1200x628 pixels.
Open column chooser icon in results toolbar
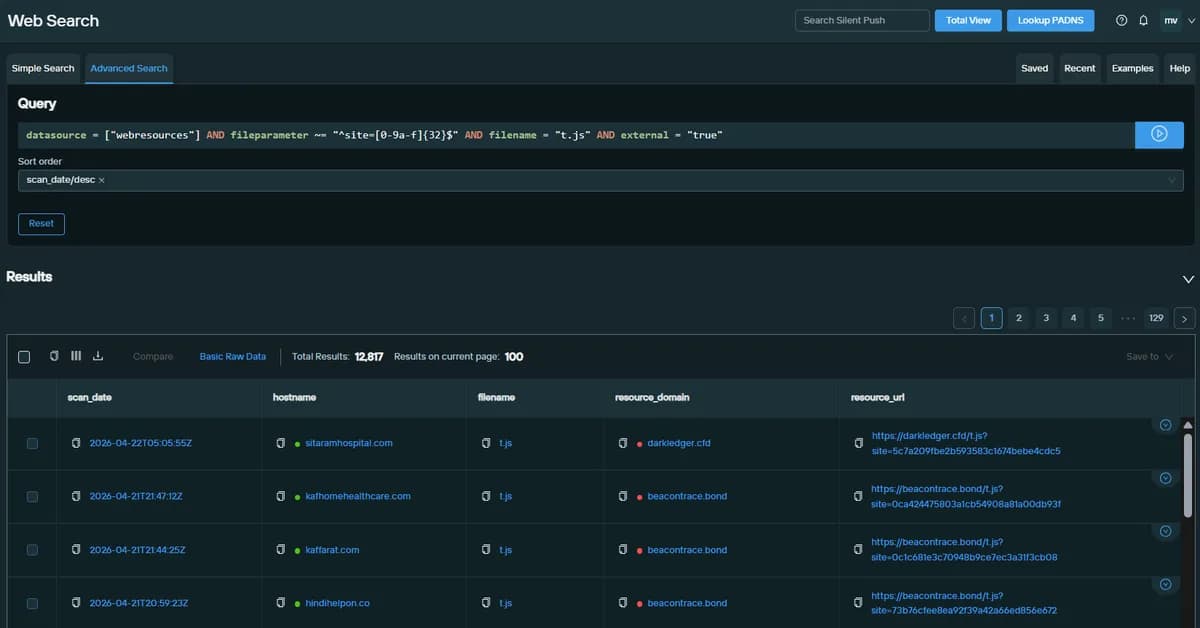coord(76,356)
